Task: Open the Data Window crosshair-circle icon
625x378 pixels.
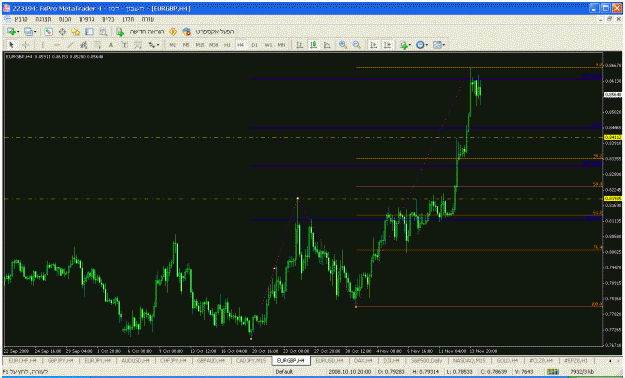Action: point(62,32)
